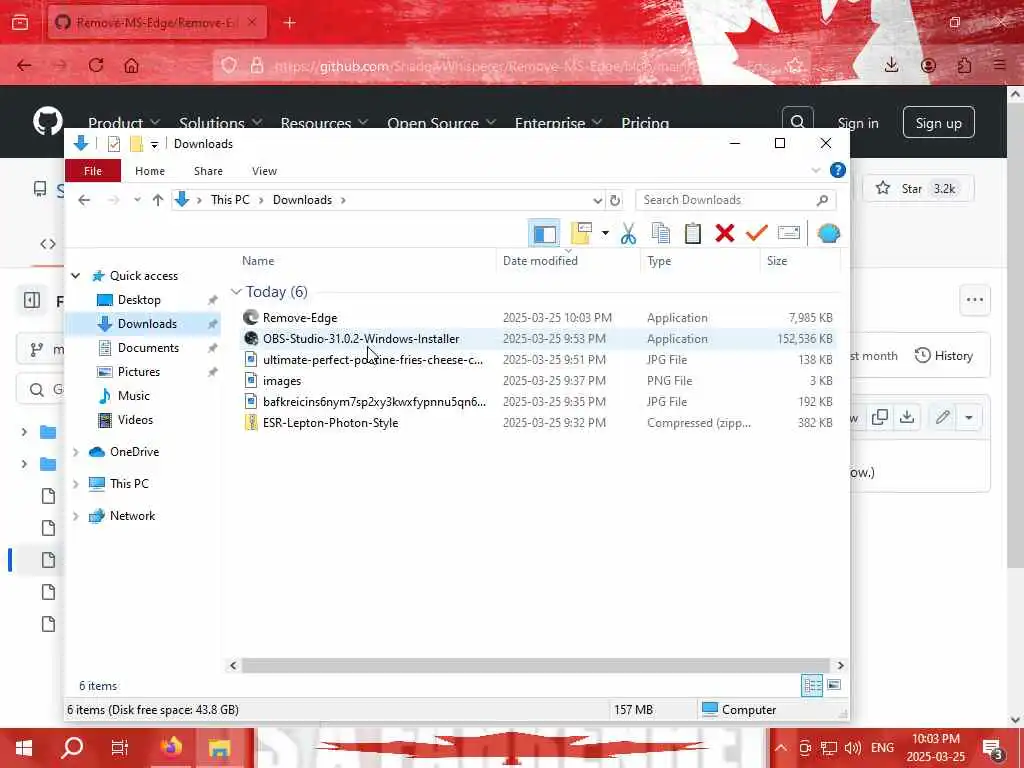Click the Paste clipboard icon
The height and width of the screenshot is (768, 1024).
(693, 233)
